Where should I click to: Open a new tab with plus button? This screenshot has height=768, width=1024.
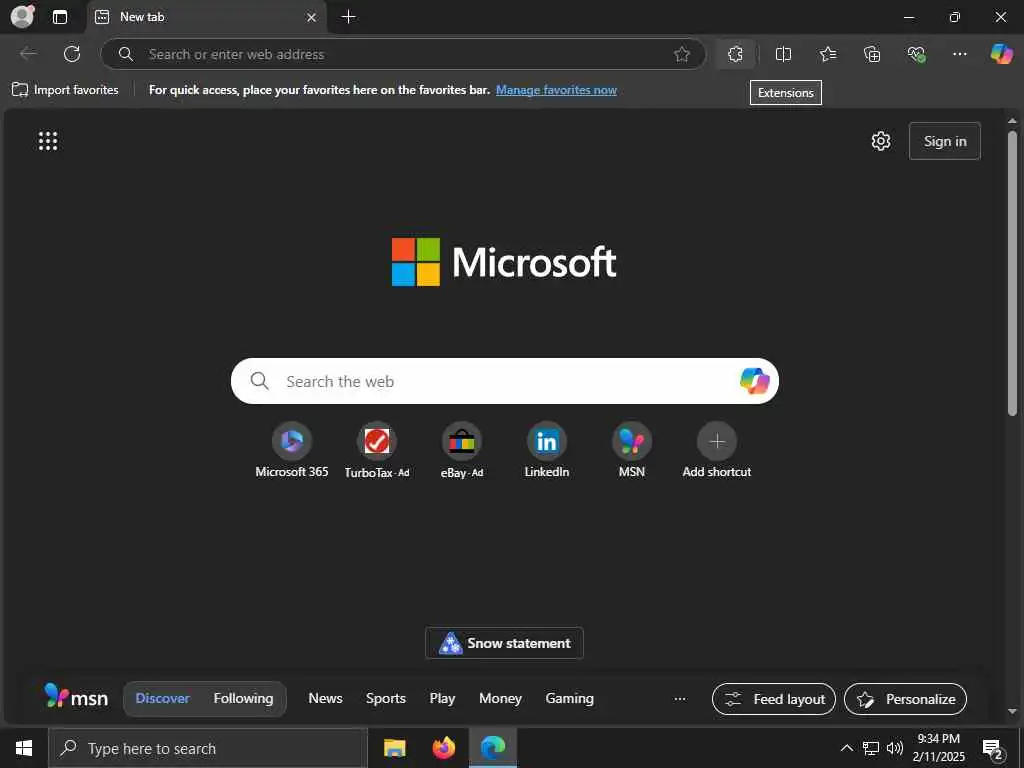click(x=349, y=17)
